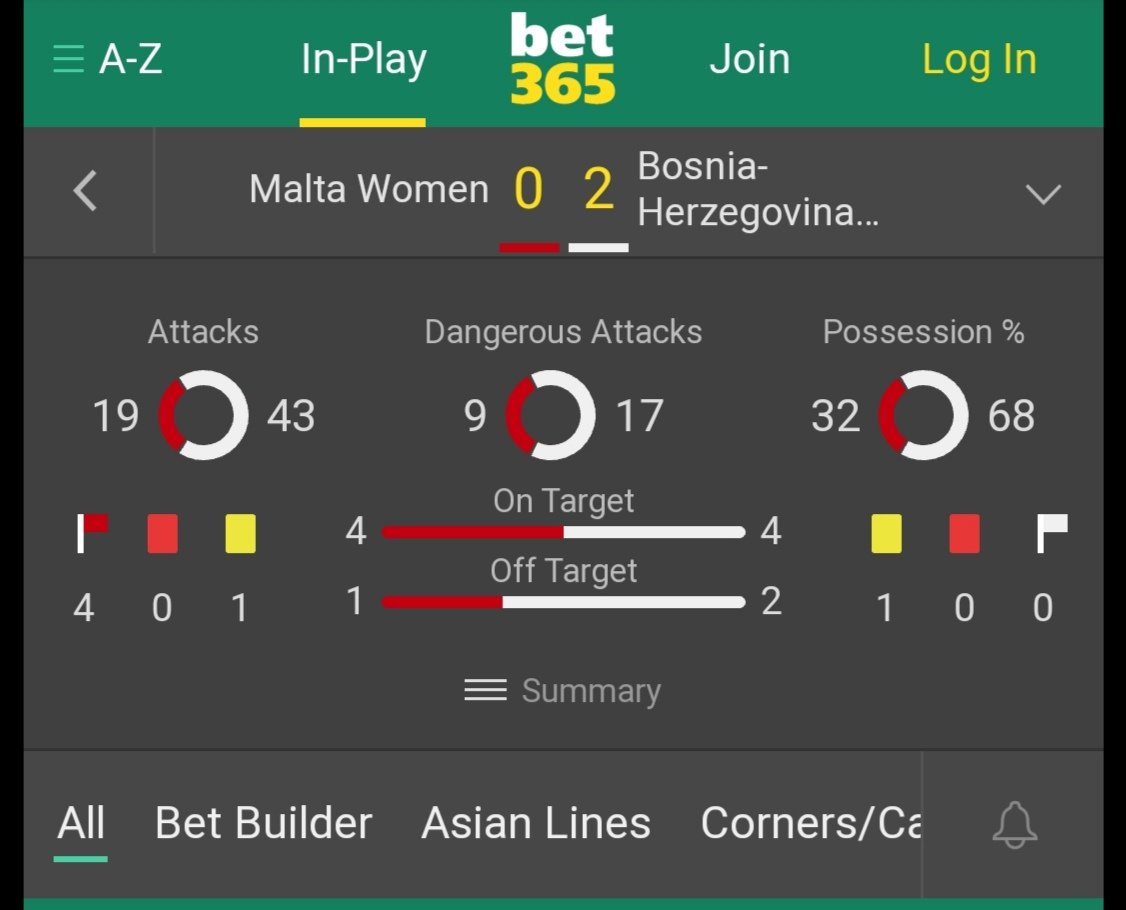
Task: Switch to the In-Play tab
Action: 363,60
